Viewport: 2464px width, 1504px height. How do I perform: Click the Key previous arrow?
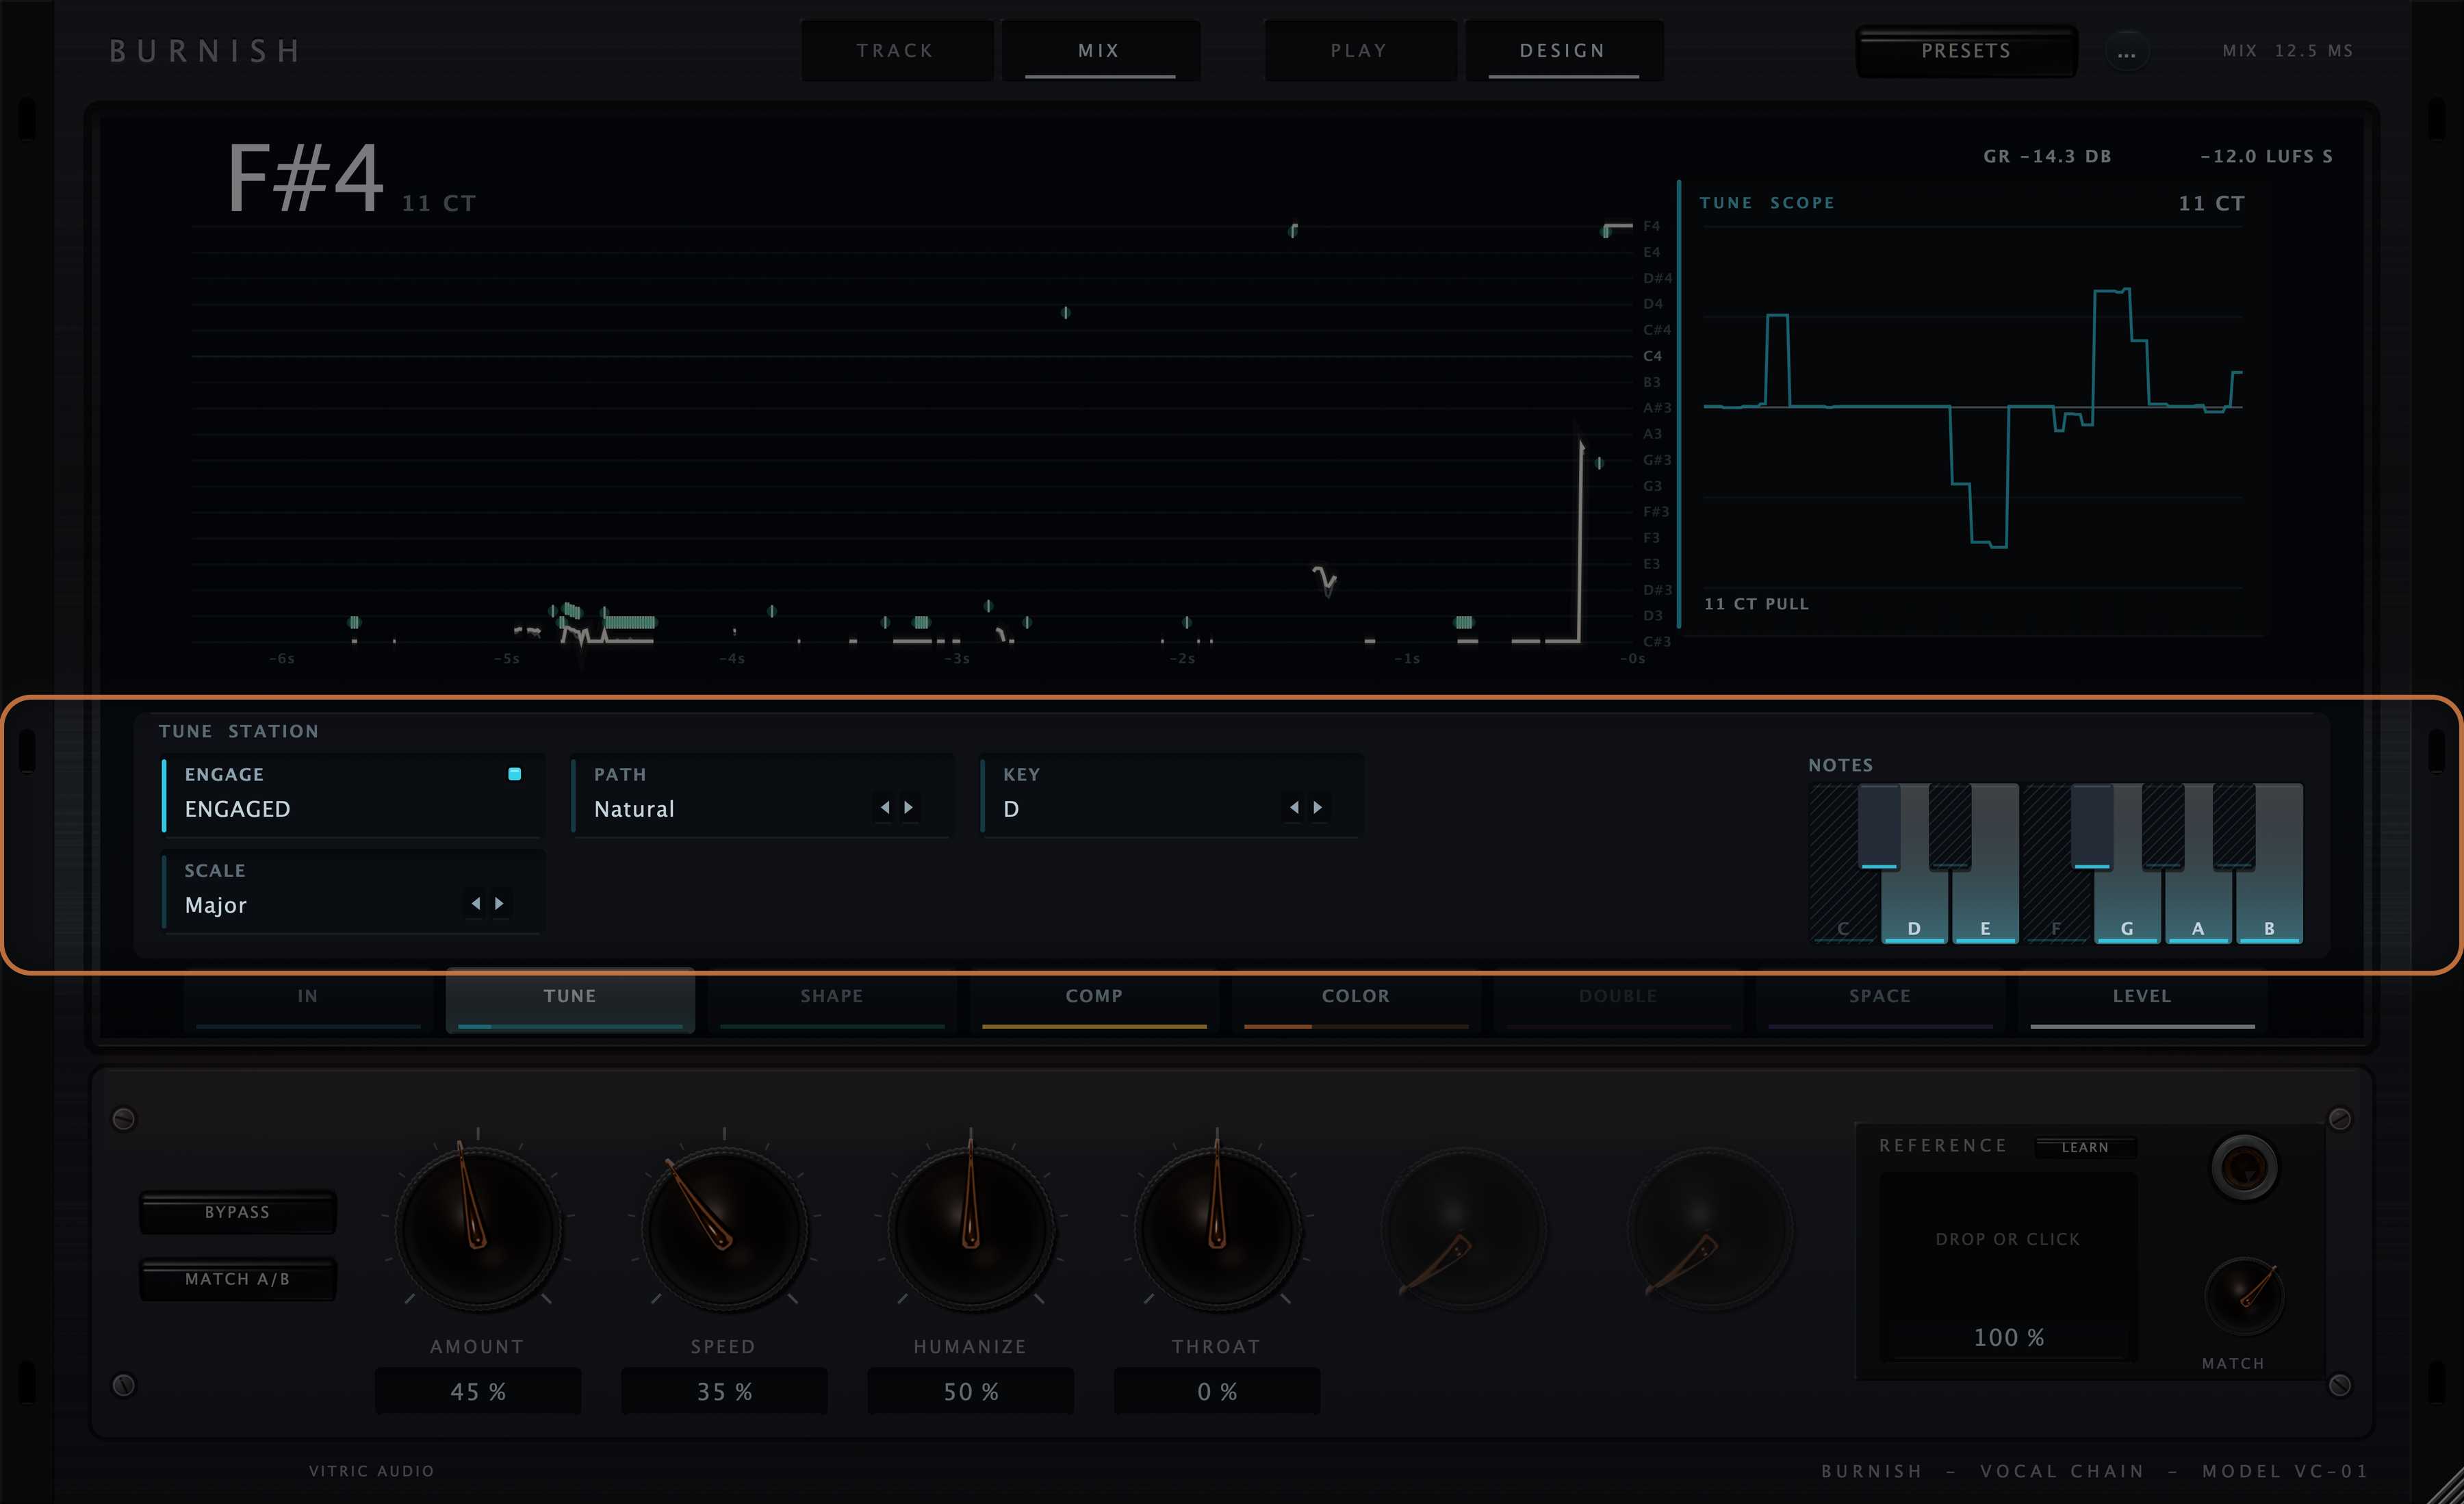coord(1294,807)
